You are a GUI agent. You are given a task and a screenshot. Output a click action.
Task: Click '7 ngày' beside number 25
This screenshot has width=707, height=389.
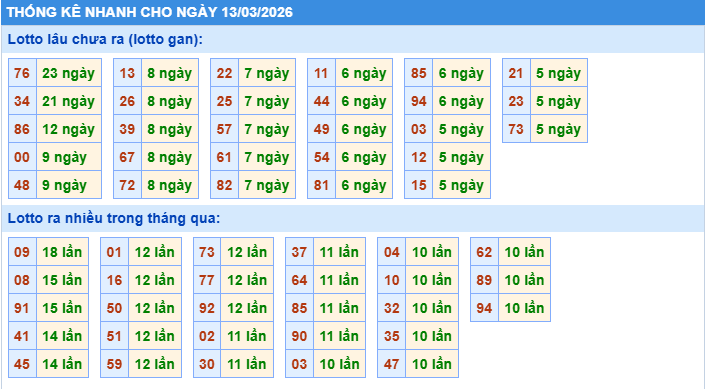266,101
